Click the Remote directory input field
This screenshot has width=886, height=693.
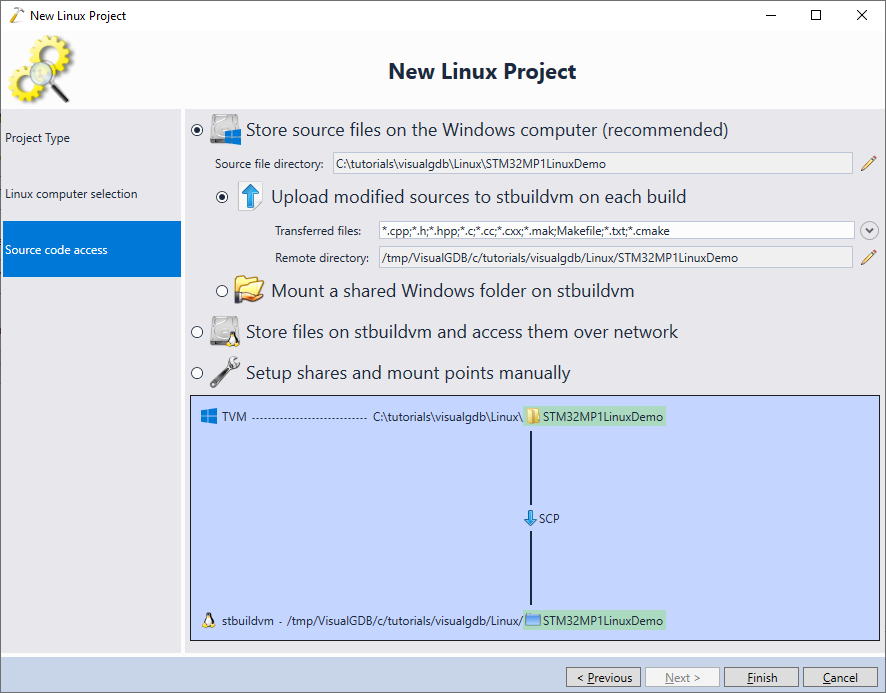[x=615, y=258]
